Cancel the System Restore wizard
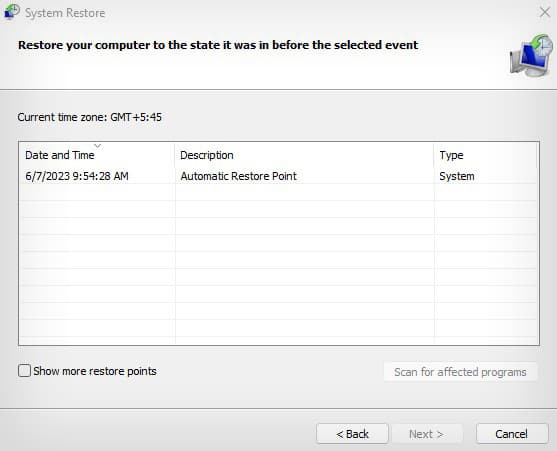 click(x=512, y=434)
